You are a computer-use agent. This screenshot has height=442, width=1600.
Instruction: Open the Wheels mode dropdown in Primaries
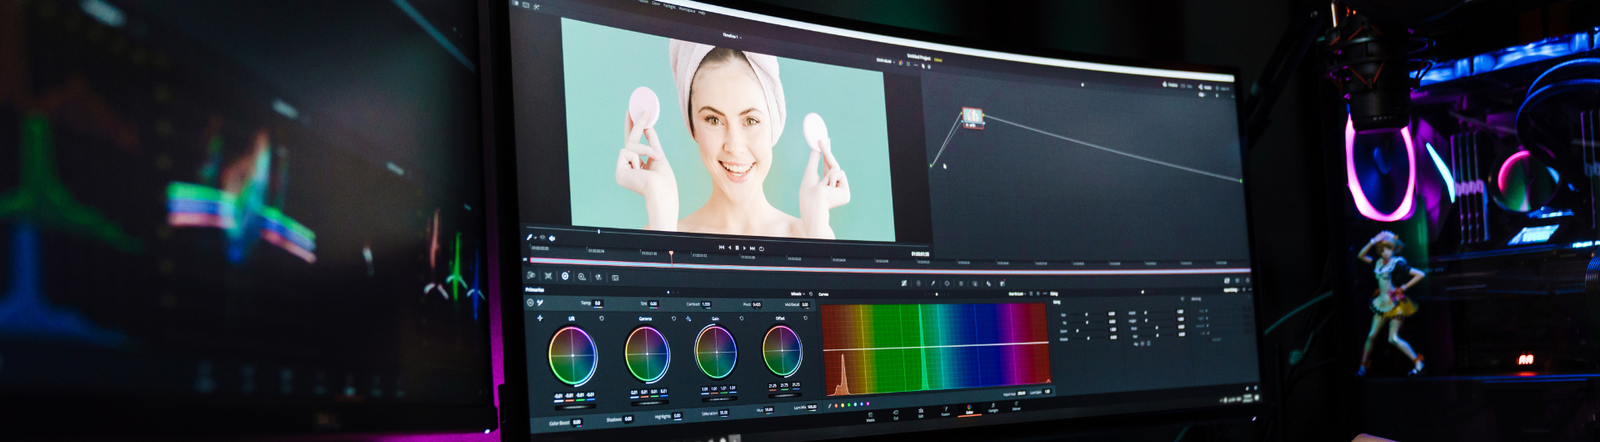(x=797, y=294)
